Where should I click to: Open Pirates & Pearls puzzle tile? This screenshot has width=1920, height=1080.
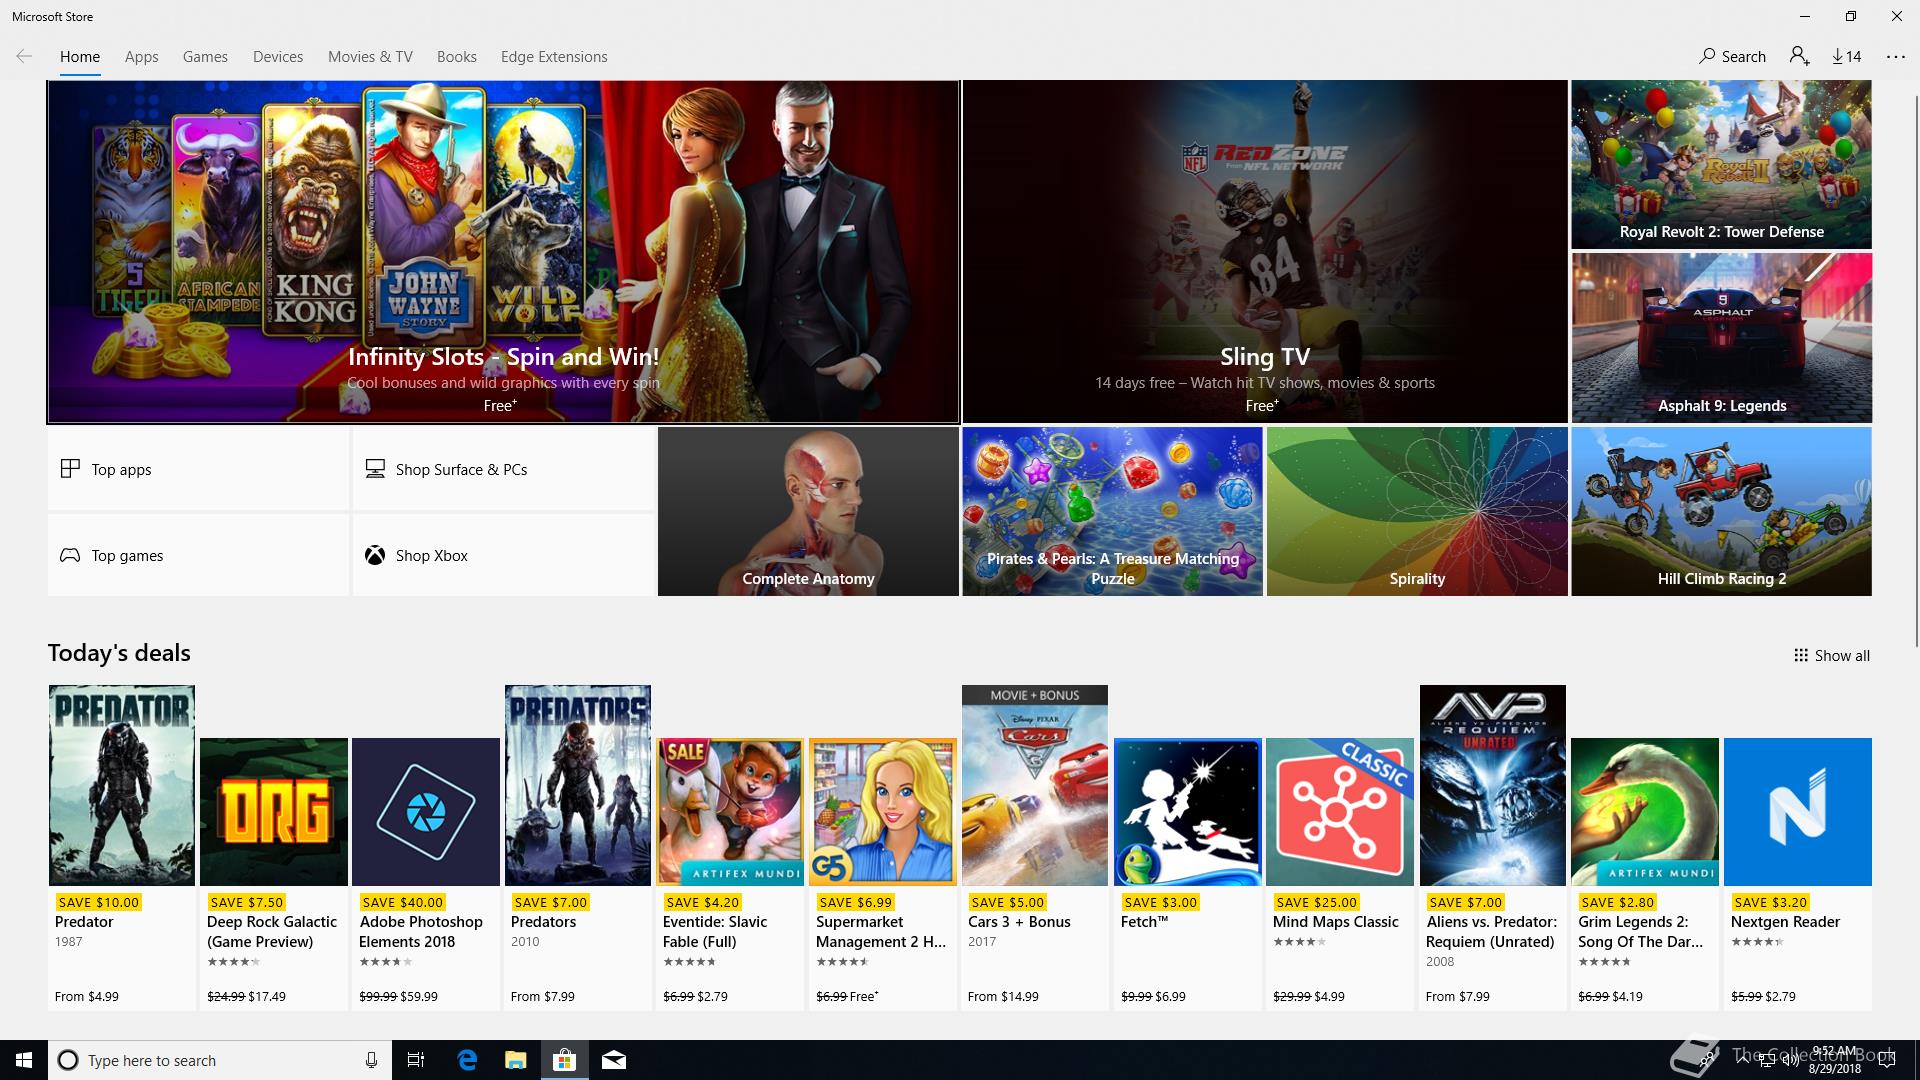click(x=1113, y=512)
